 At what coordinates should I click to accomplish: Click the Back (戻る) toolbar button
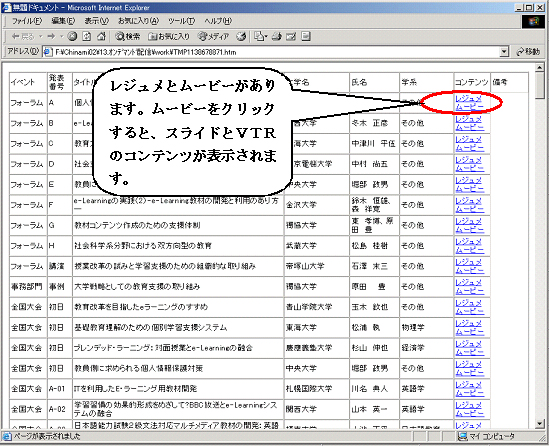(23, 36)
